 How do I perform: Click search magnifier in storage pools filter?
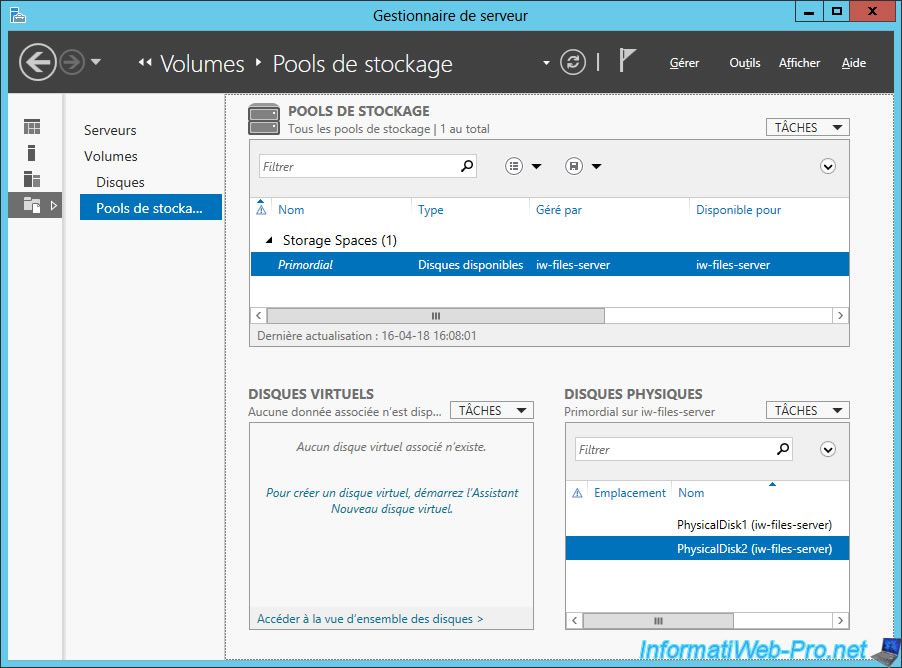[x=466, y=166]
